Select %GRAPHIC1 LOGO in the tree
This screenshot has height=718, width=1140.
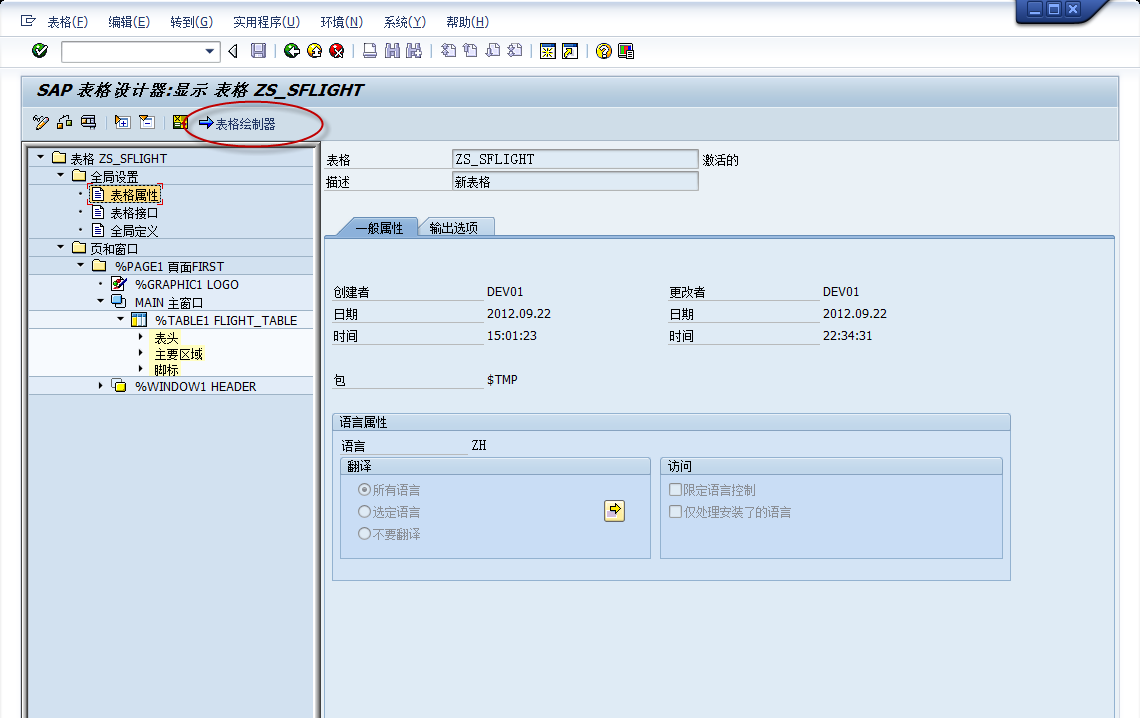coord(187,284)
